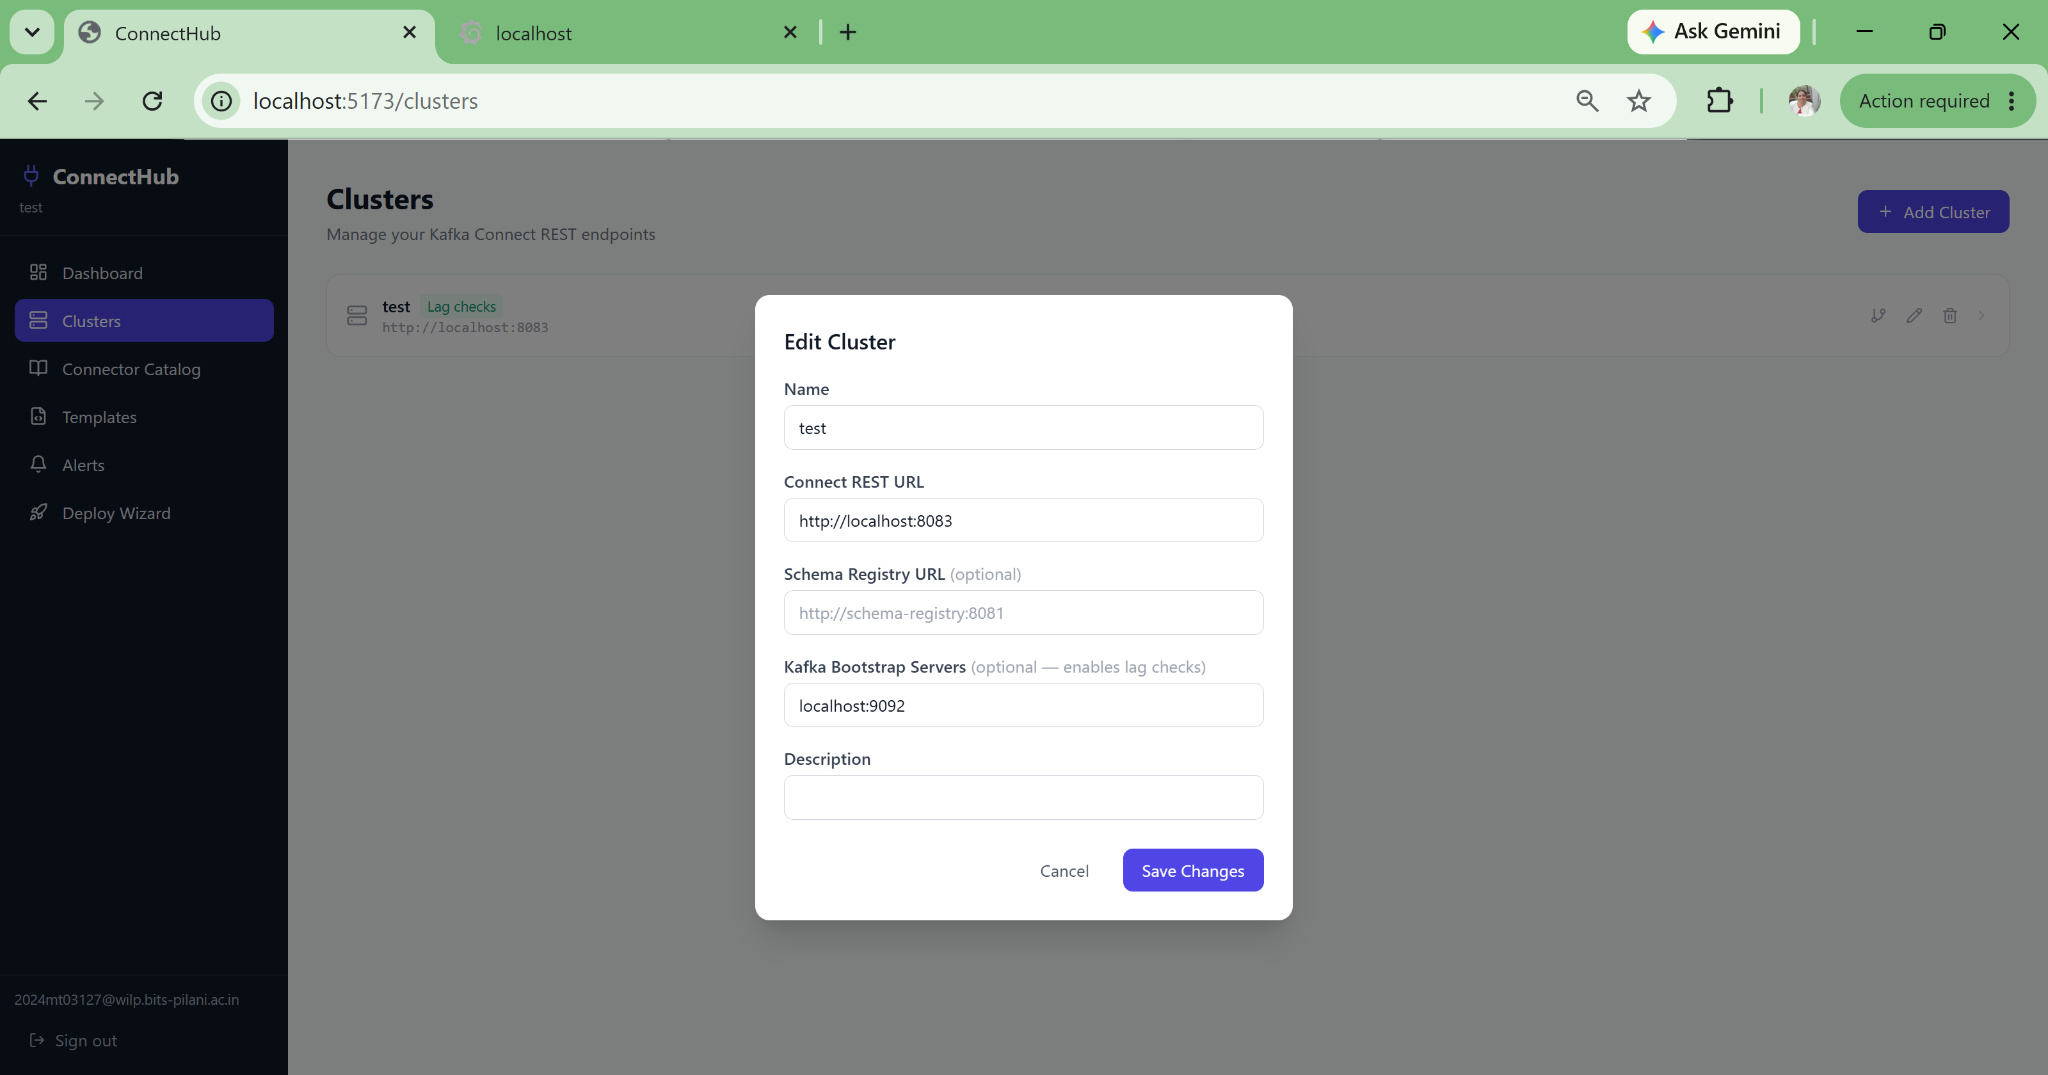Click the Clusters server icon in sidebar
Viewport: 2048px width, 1075px height.
(x=38, y=320)
